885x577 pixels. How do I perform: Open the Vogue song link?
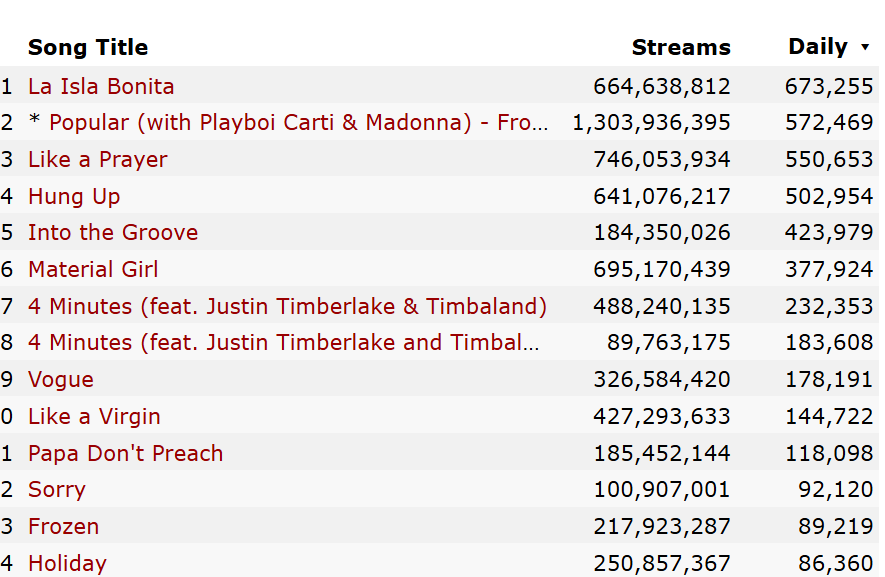click(x=61, y=380)
